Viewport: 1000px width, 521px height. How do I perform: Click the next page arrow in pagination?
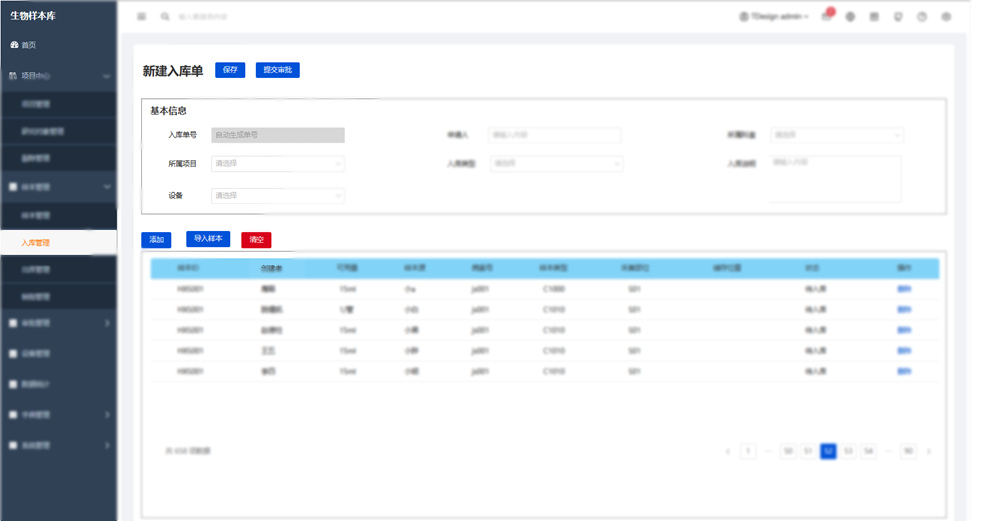929,452
